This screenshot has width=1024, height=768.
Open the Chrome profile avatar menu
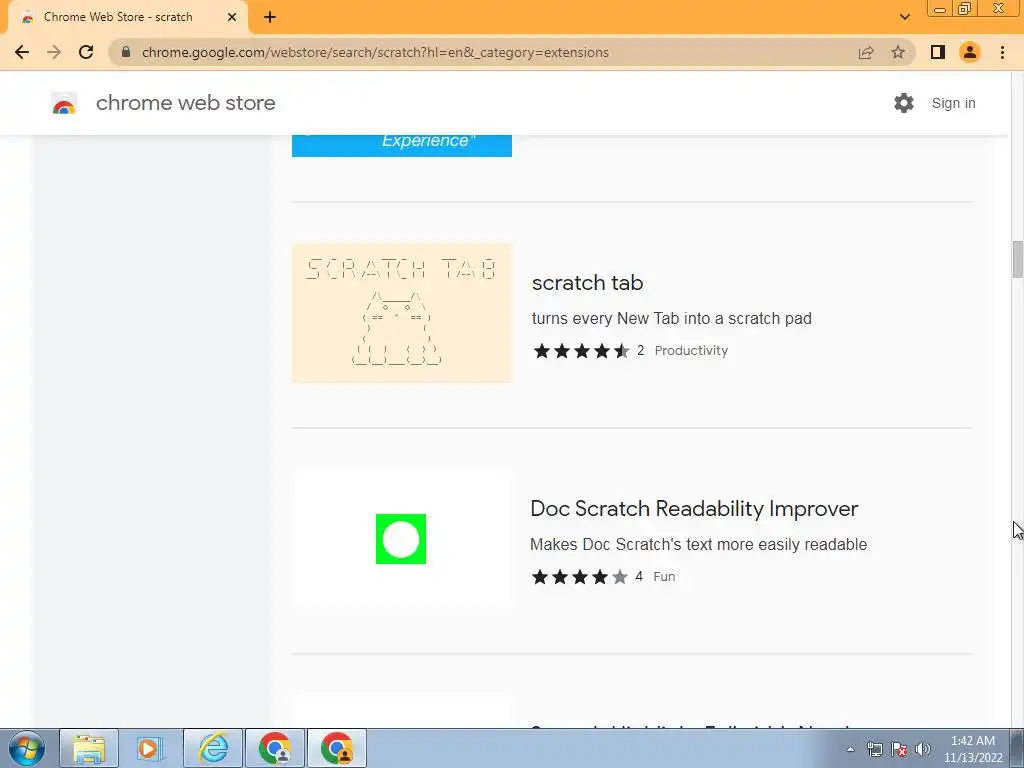point(970,52)
